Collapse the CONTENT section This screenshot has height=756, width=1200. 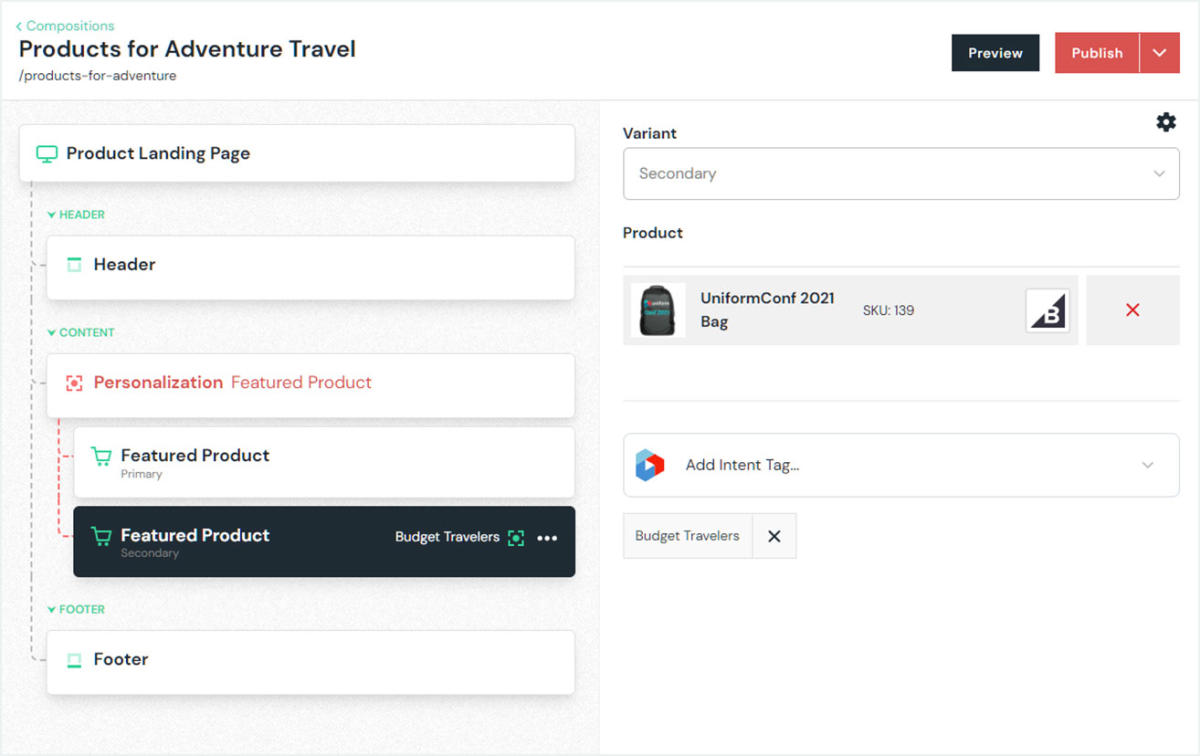point(52,333)
